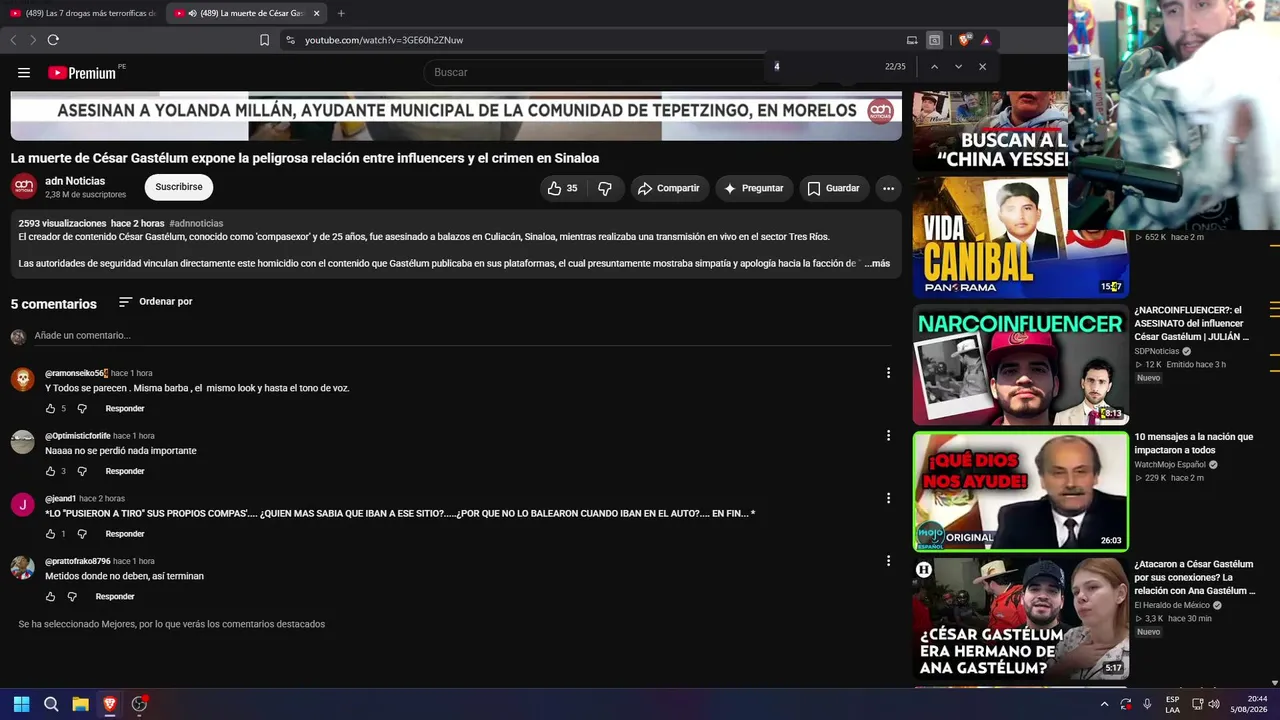Like the jeand1 comment
Screen dimensions: 1280x720
tap(50, 534)
